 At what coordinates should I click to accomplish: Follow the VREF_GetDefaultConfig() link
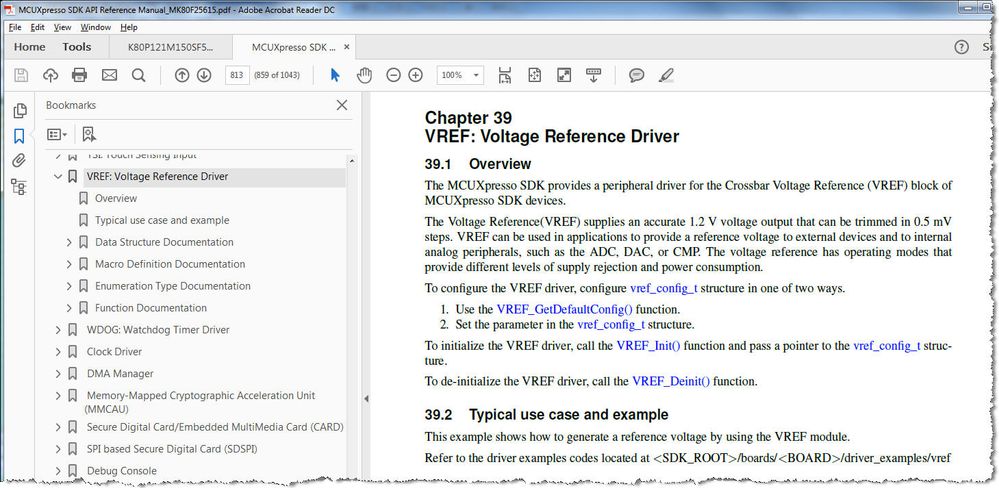564,310
